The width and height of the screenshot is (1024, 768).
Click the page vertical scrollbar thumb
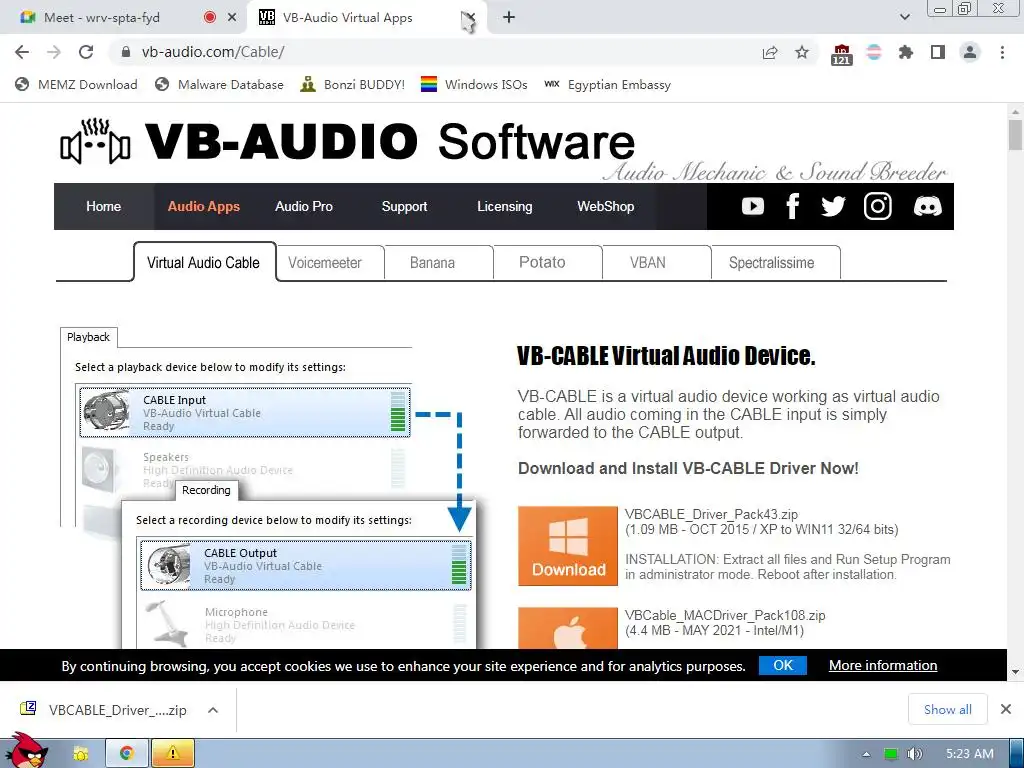point(1015,135)
